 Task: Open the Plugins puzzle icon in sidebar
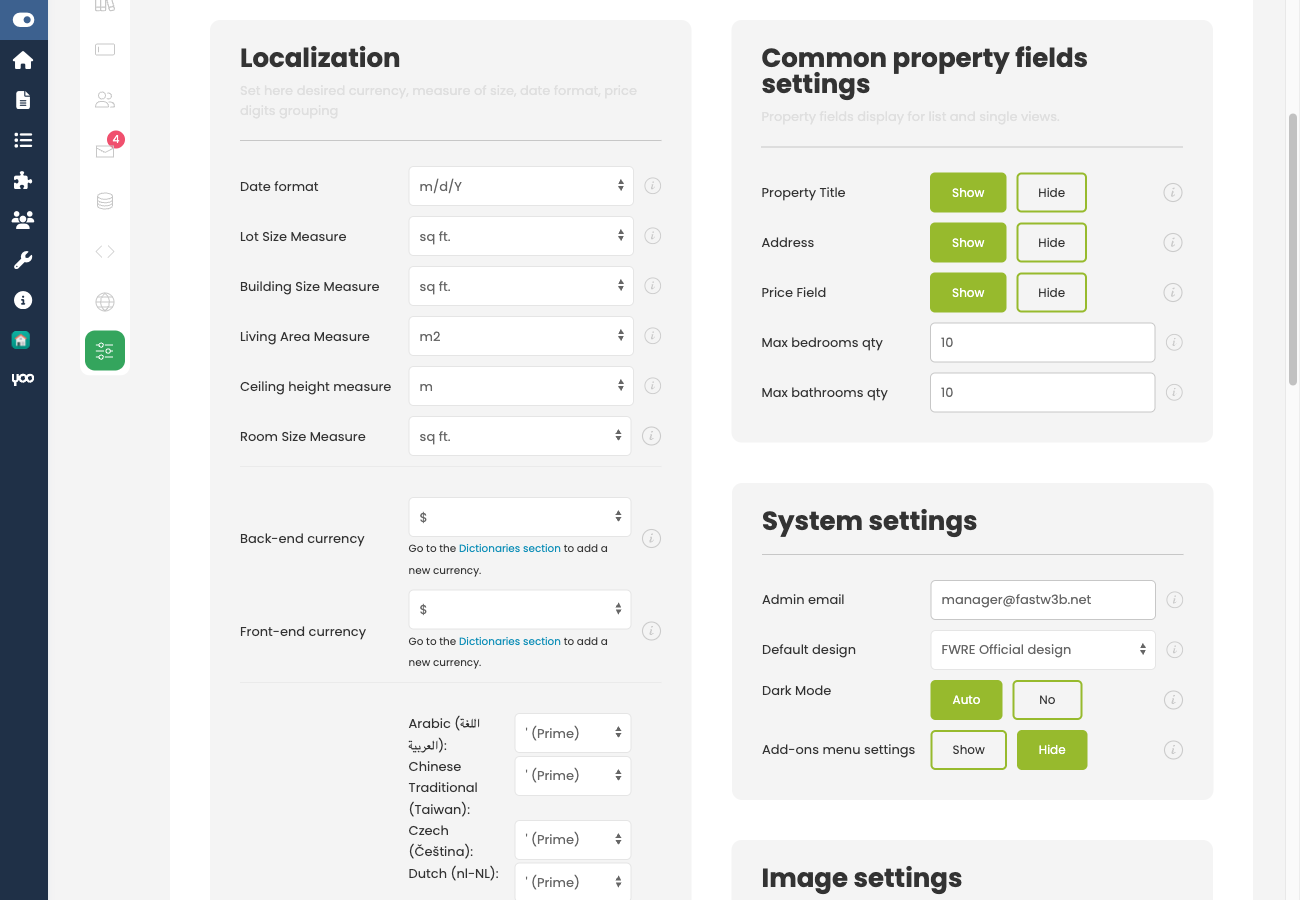coord(24,180)
